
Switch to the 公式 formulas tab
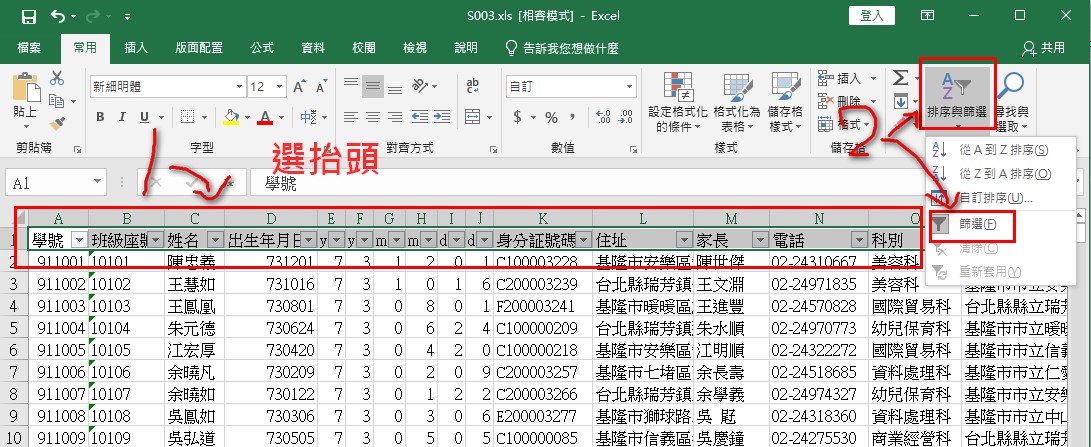[x=262, y=48]
